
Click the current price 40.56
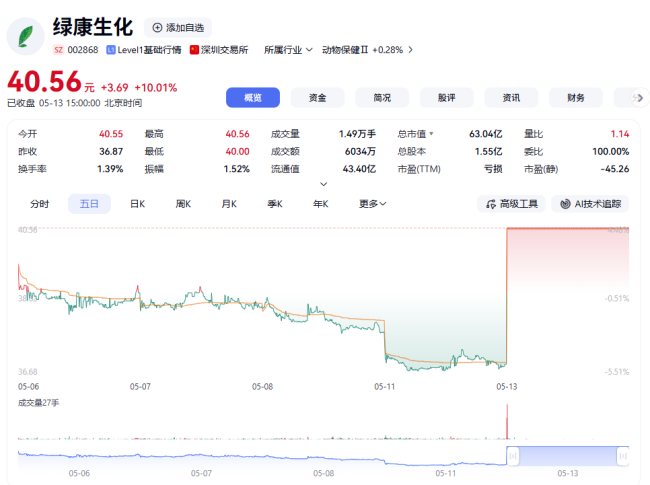(x=44, y=81)
